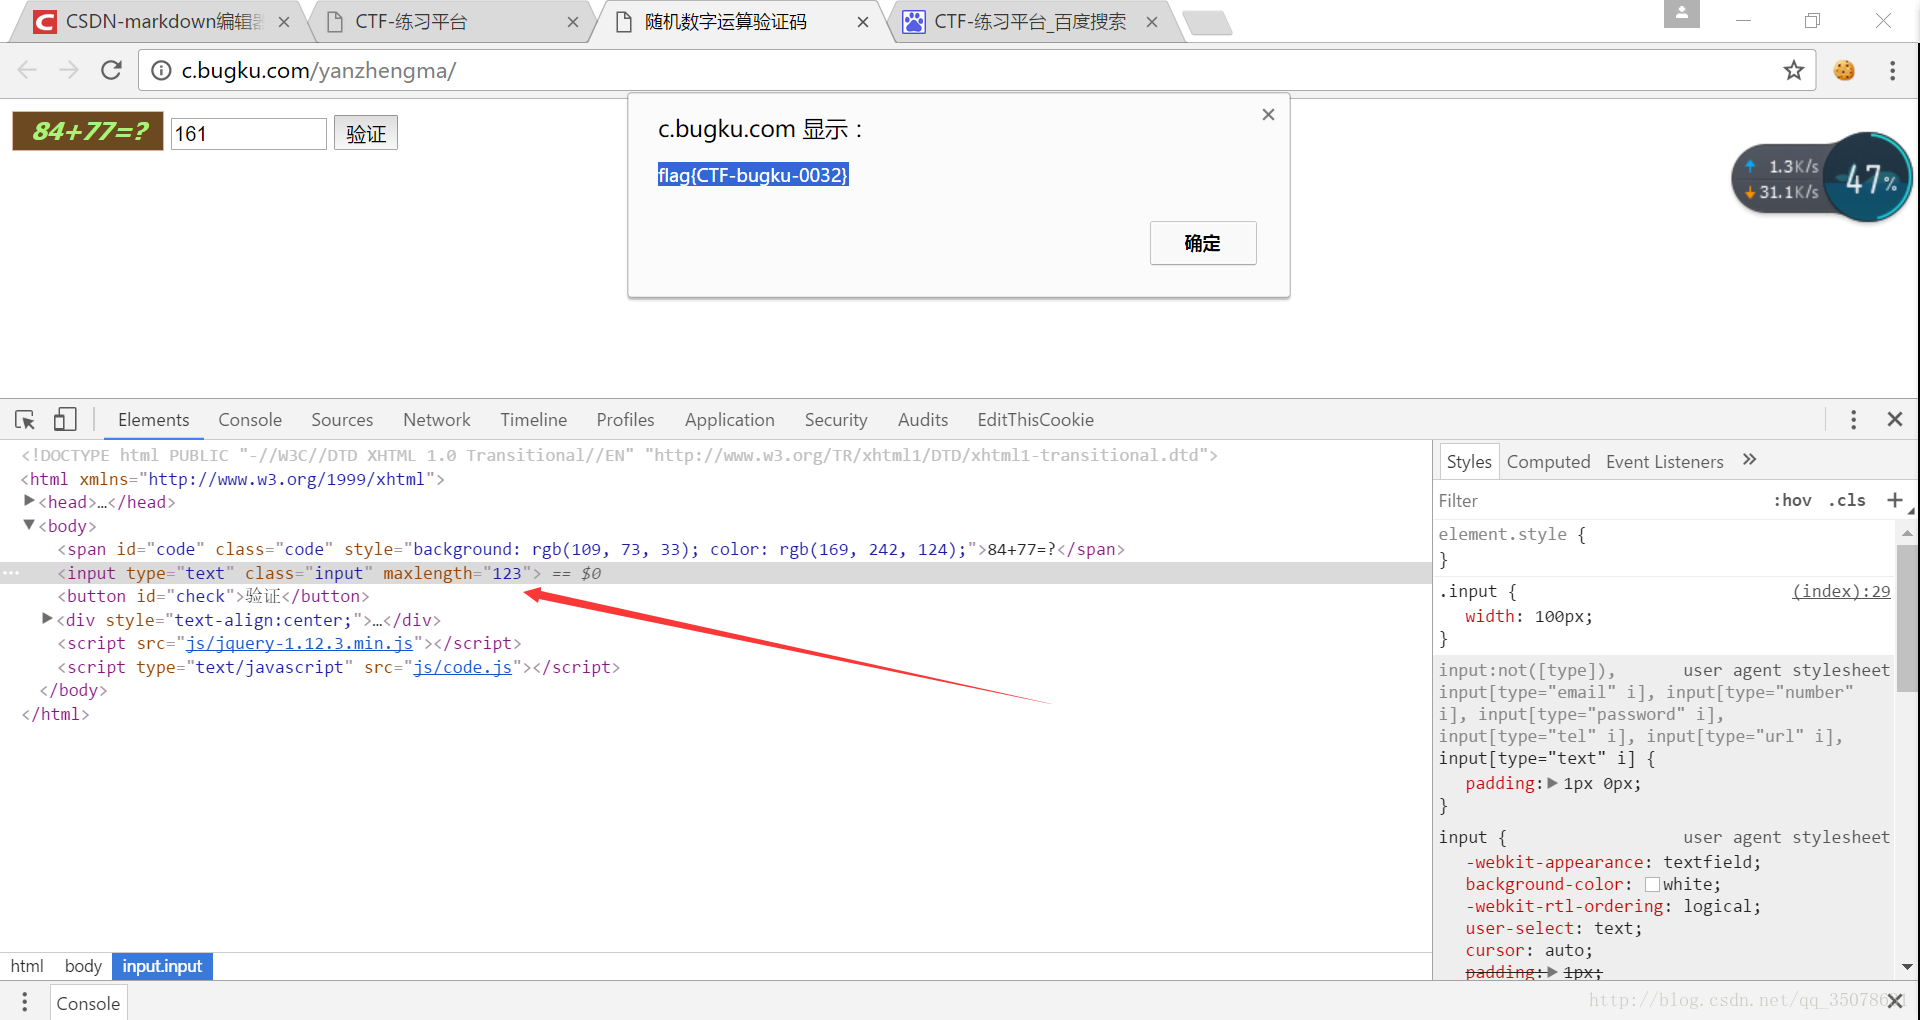Image resolution: width=1920 pixels, height=1020 pixels.
Task: Click the Styles Filter input
Action: (1600, 500)
